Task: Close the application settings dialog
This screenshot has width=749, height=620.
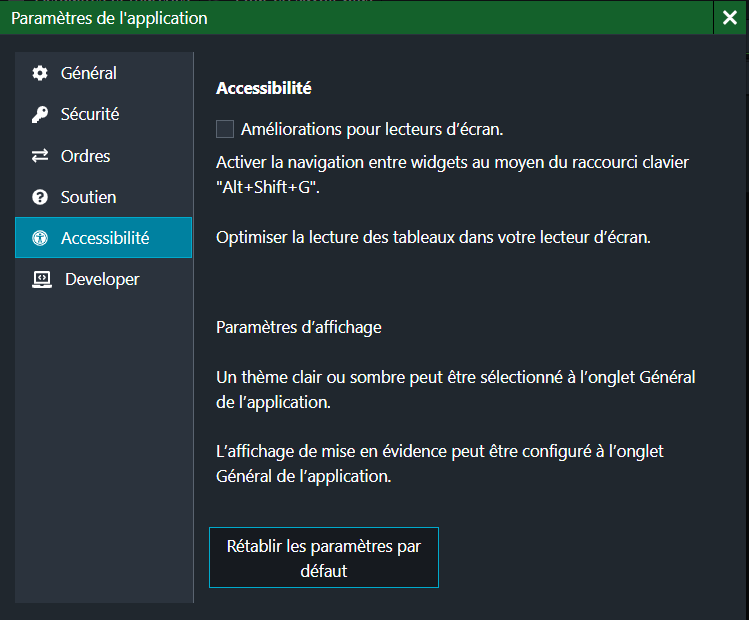Action: tap(727, 18)
